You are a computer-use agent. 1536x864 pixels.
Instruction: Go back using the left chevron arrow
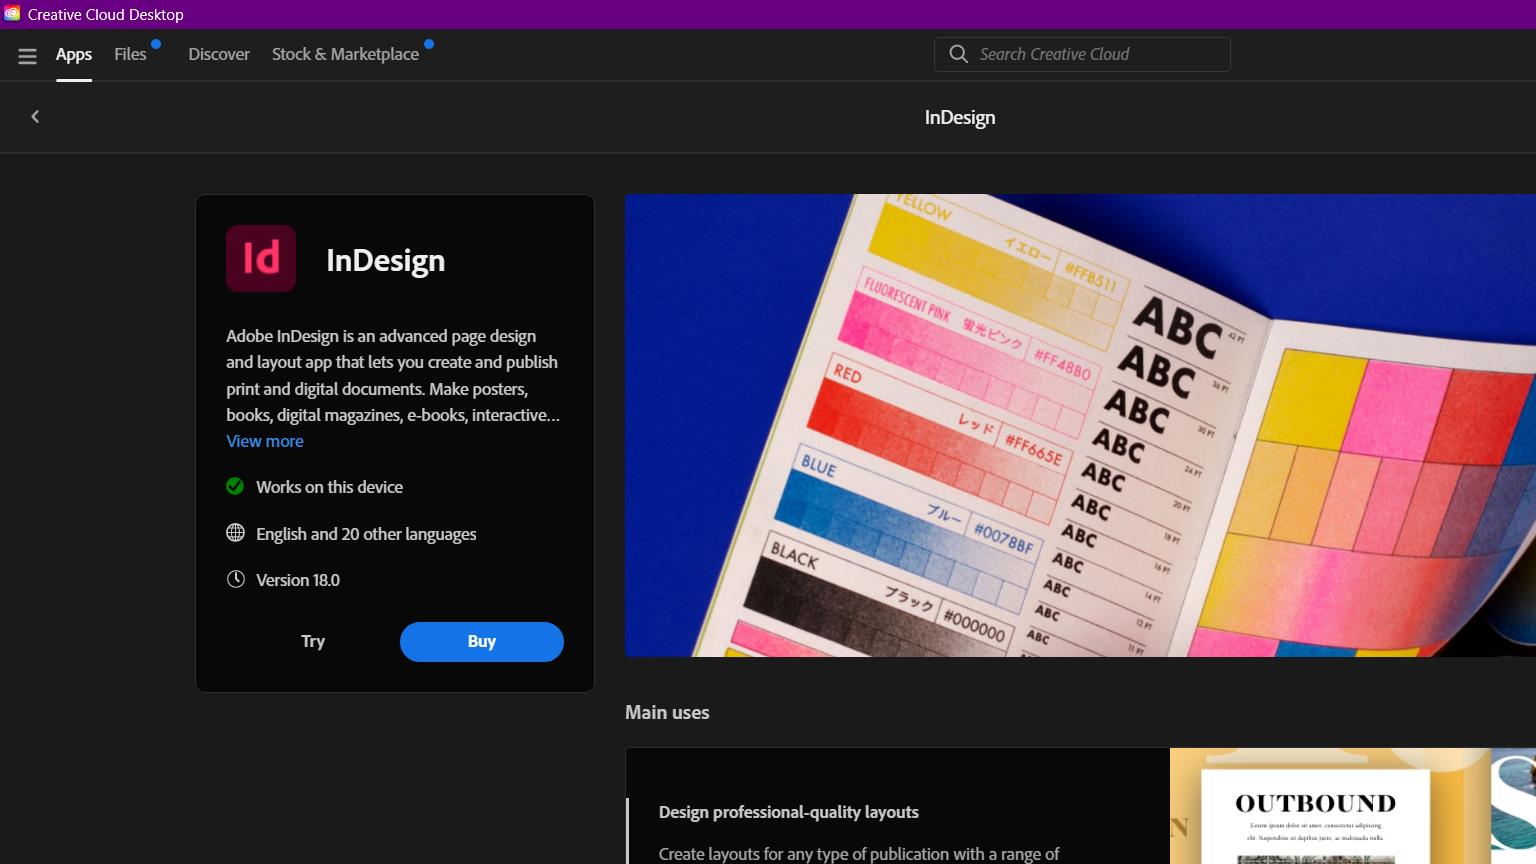tap(35, 117)
